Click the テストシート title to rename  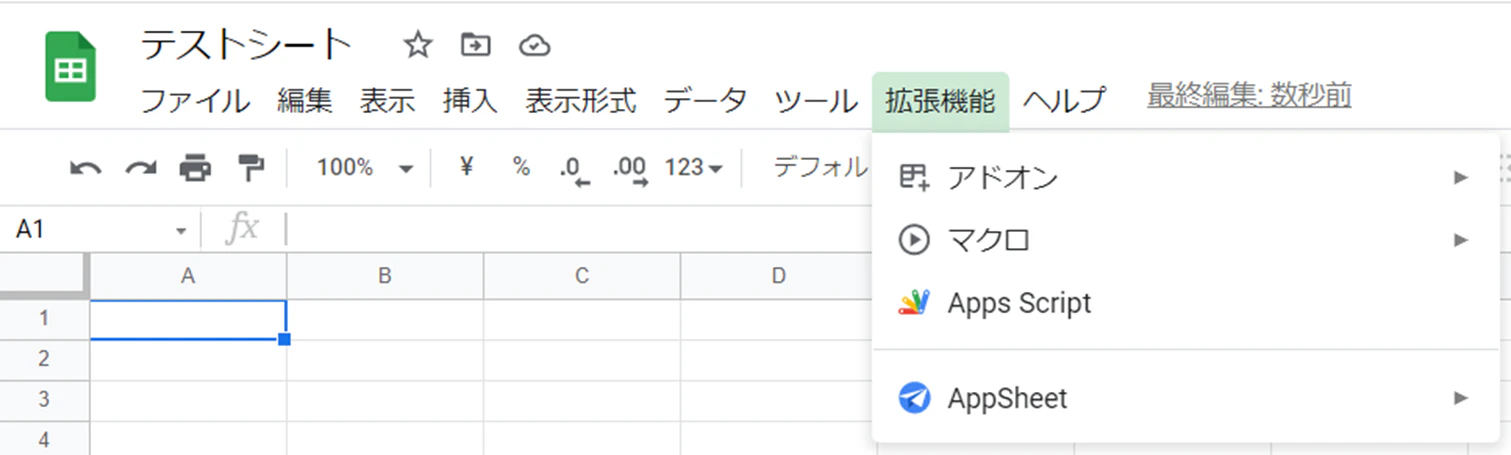click(246, 45)
